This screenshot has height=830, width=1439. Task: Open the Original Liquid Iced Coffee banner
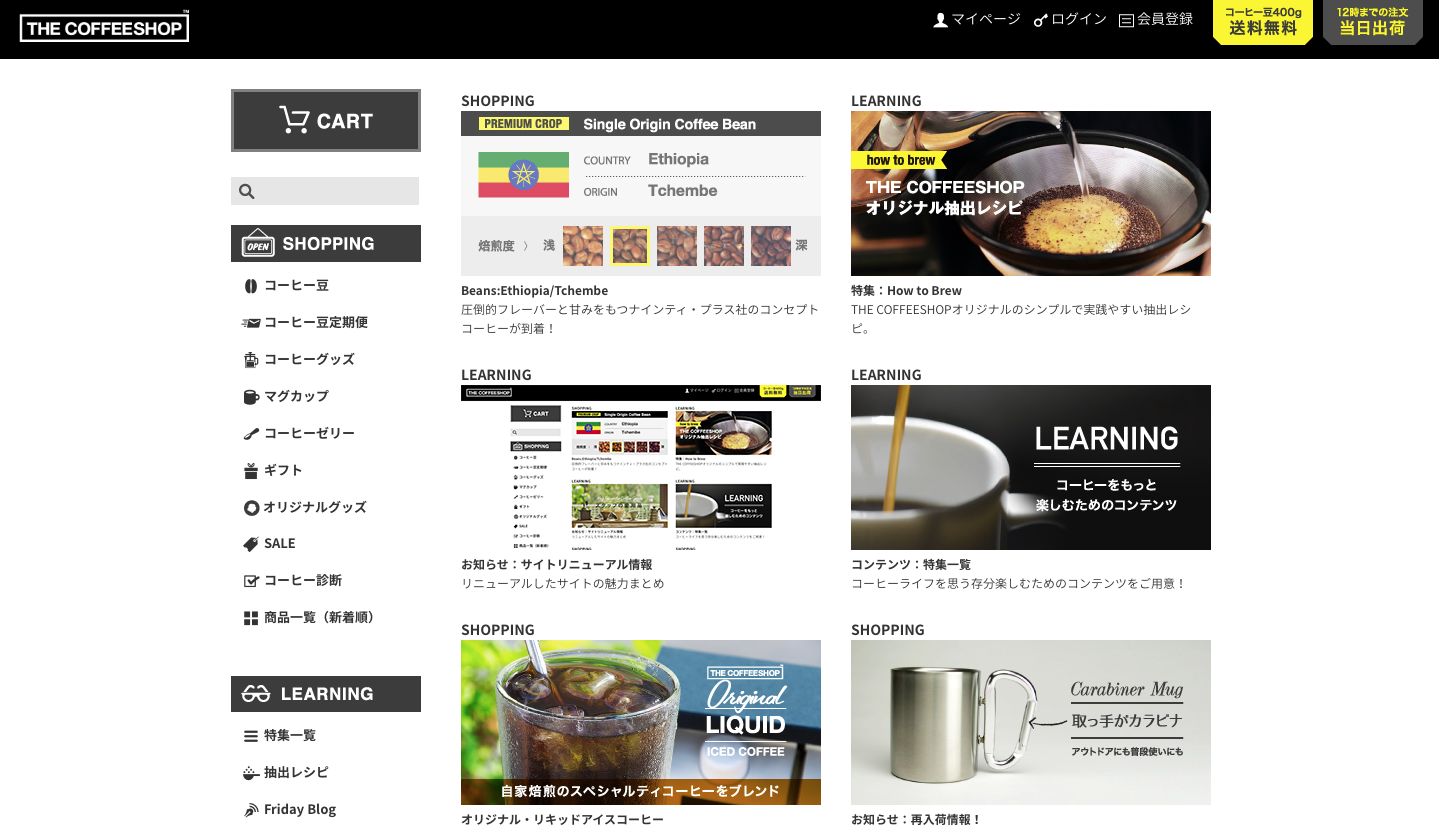pyautogui.click(x=641, y=722)
